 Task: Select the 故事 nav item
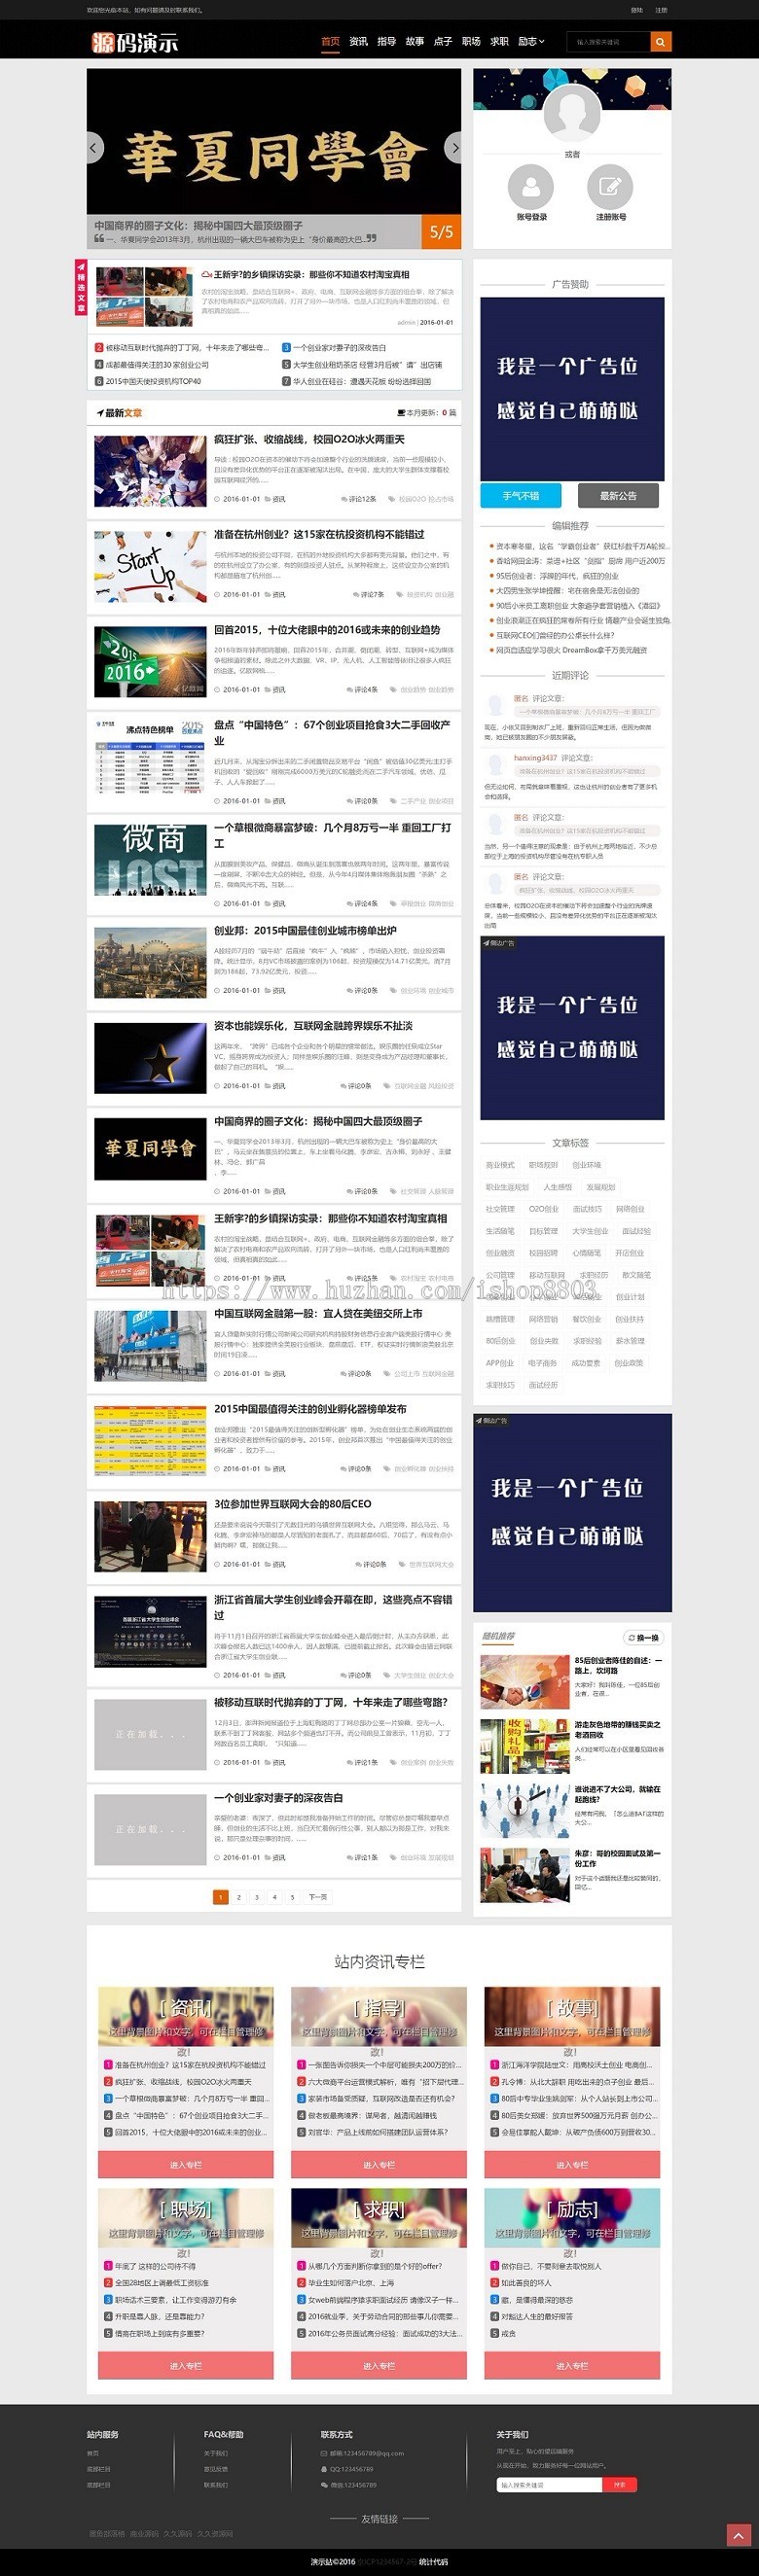(414, 42)
